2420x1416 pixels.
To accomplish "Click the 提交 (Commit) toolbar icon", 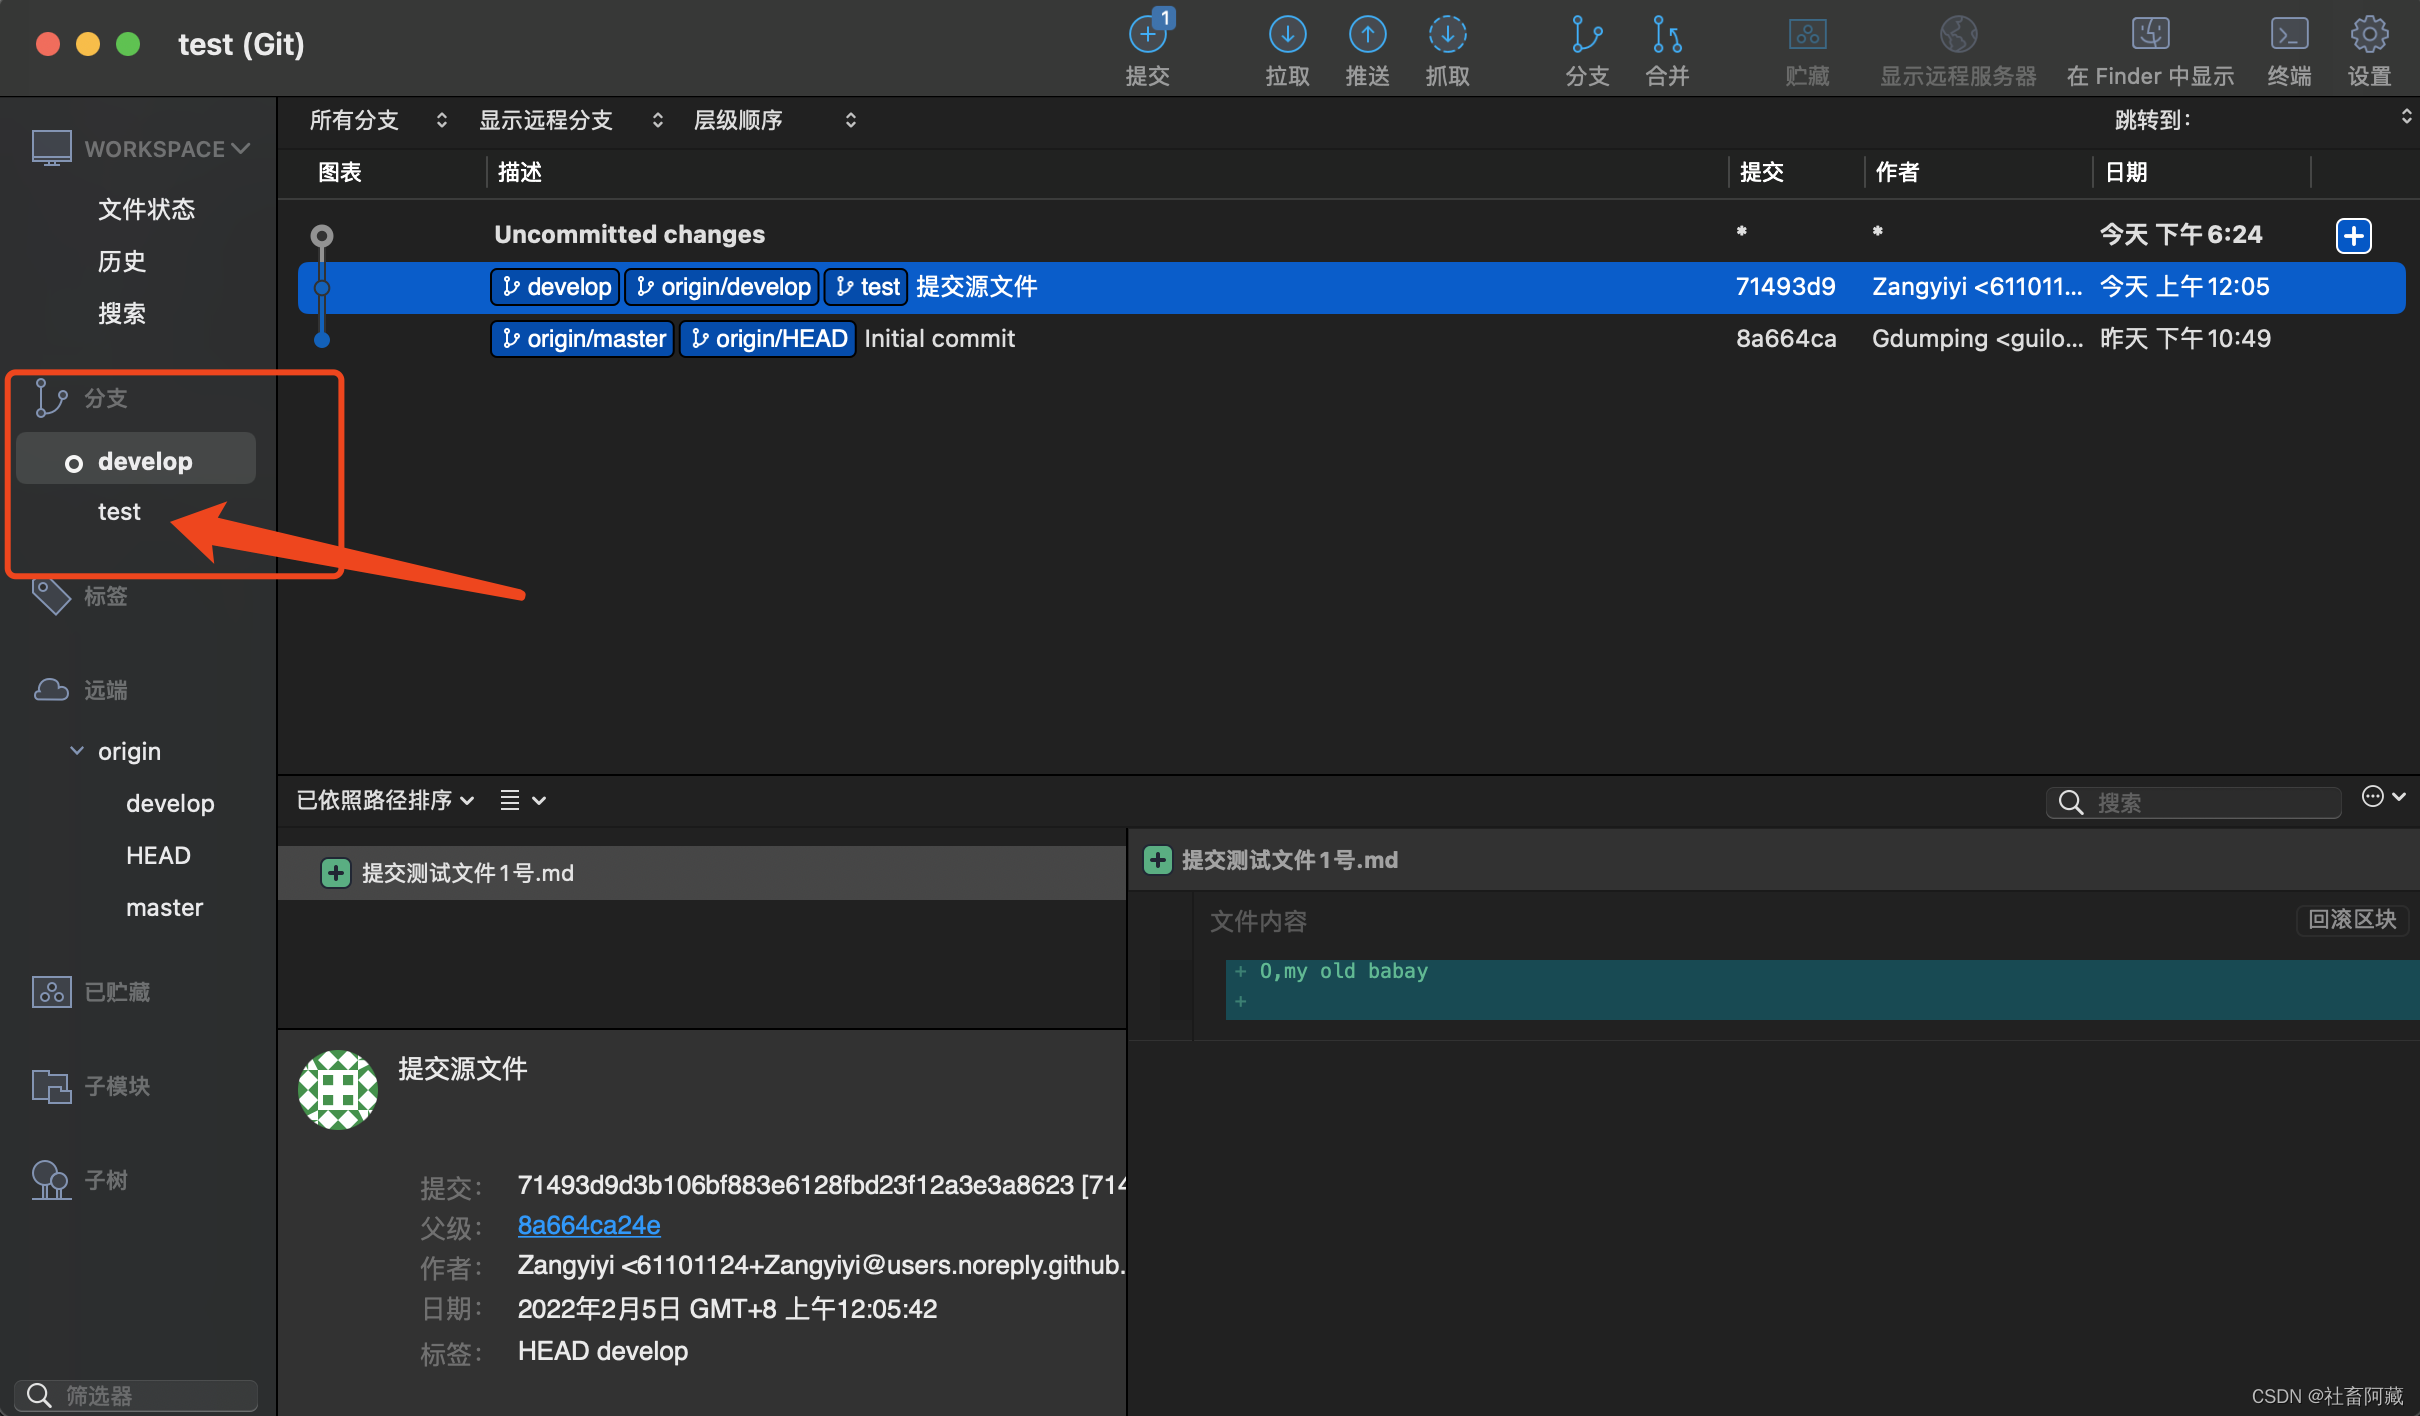I will point(1147,36).
